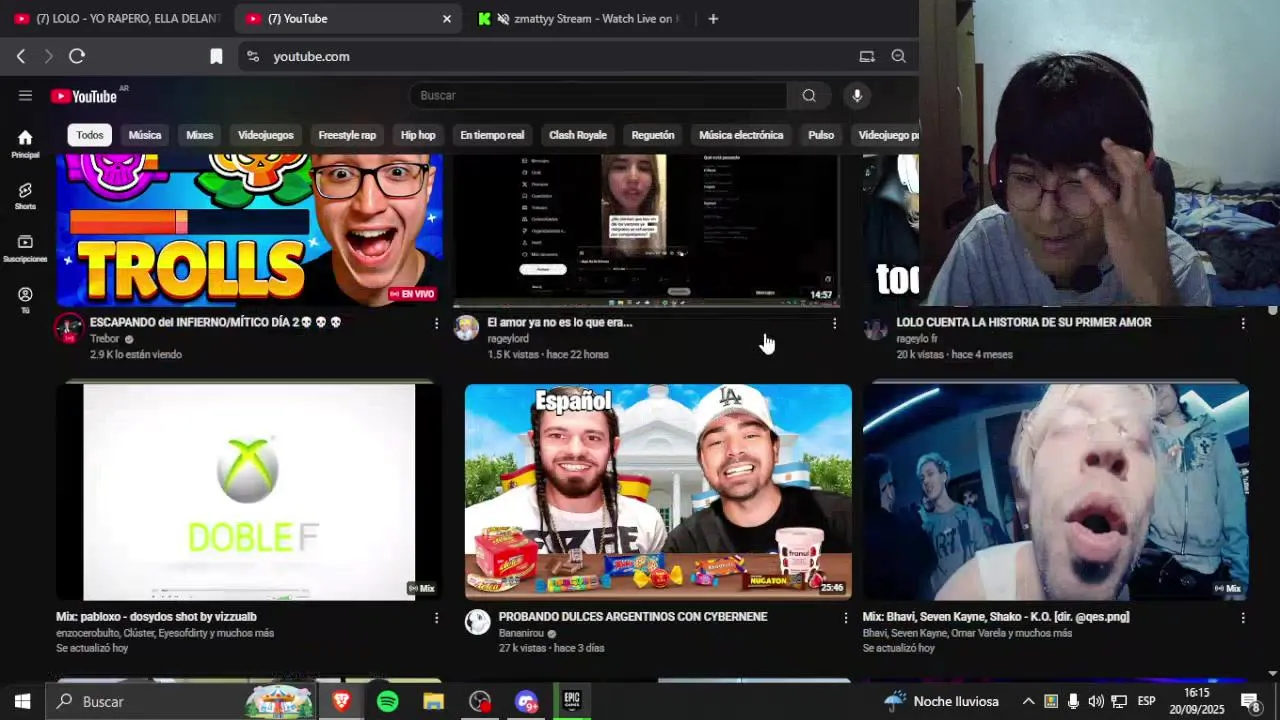The height and width of the screenshot is (720, 1280).
Task: Switch to the LOLO - YO RAPERO browser tab
Action: coord(118,18)
